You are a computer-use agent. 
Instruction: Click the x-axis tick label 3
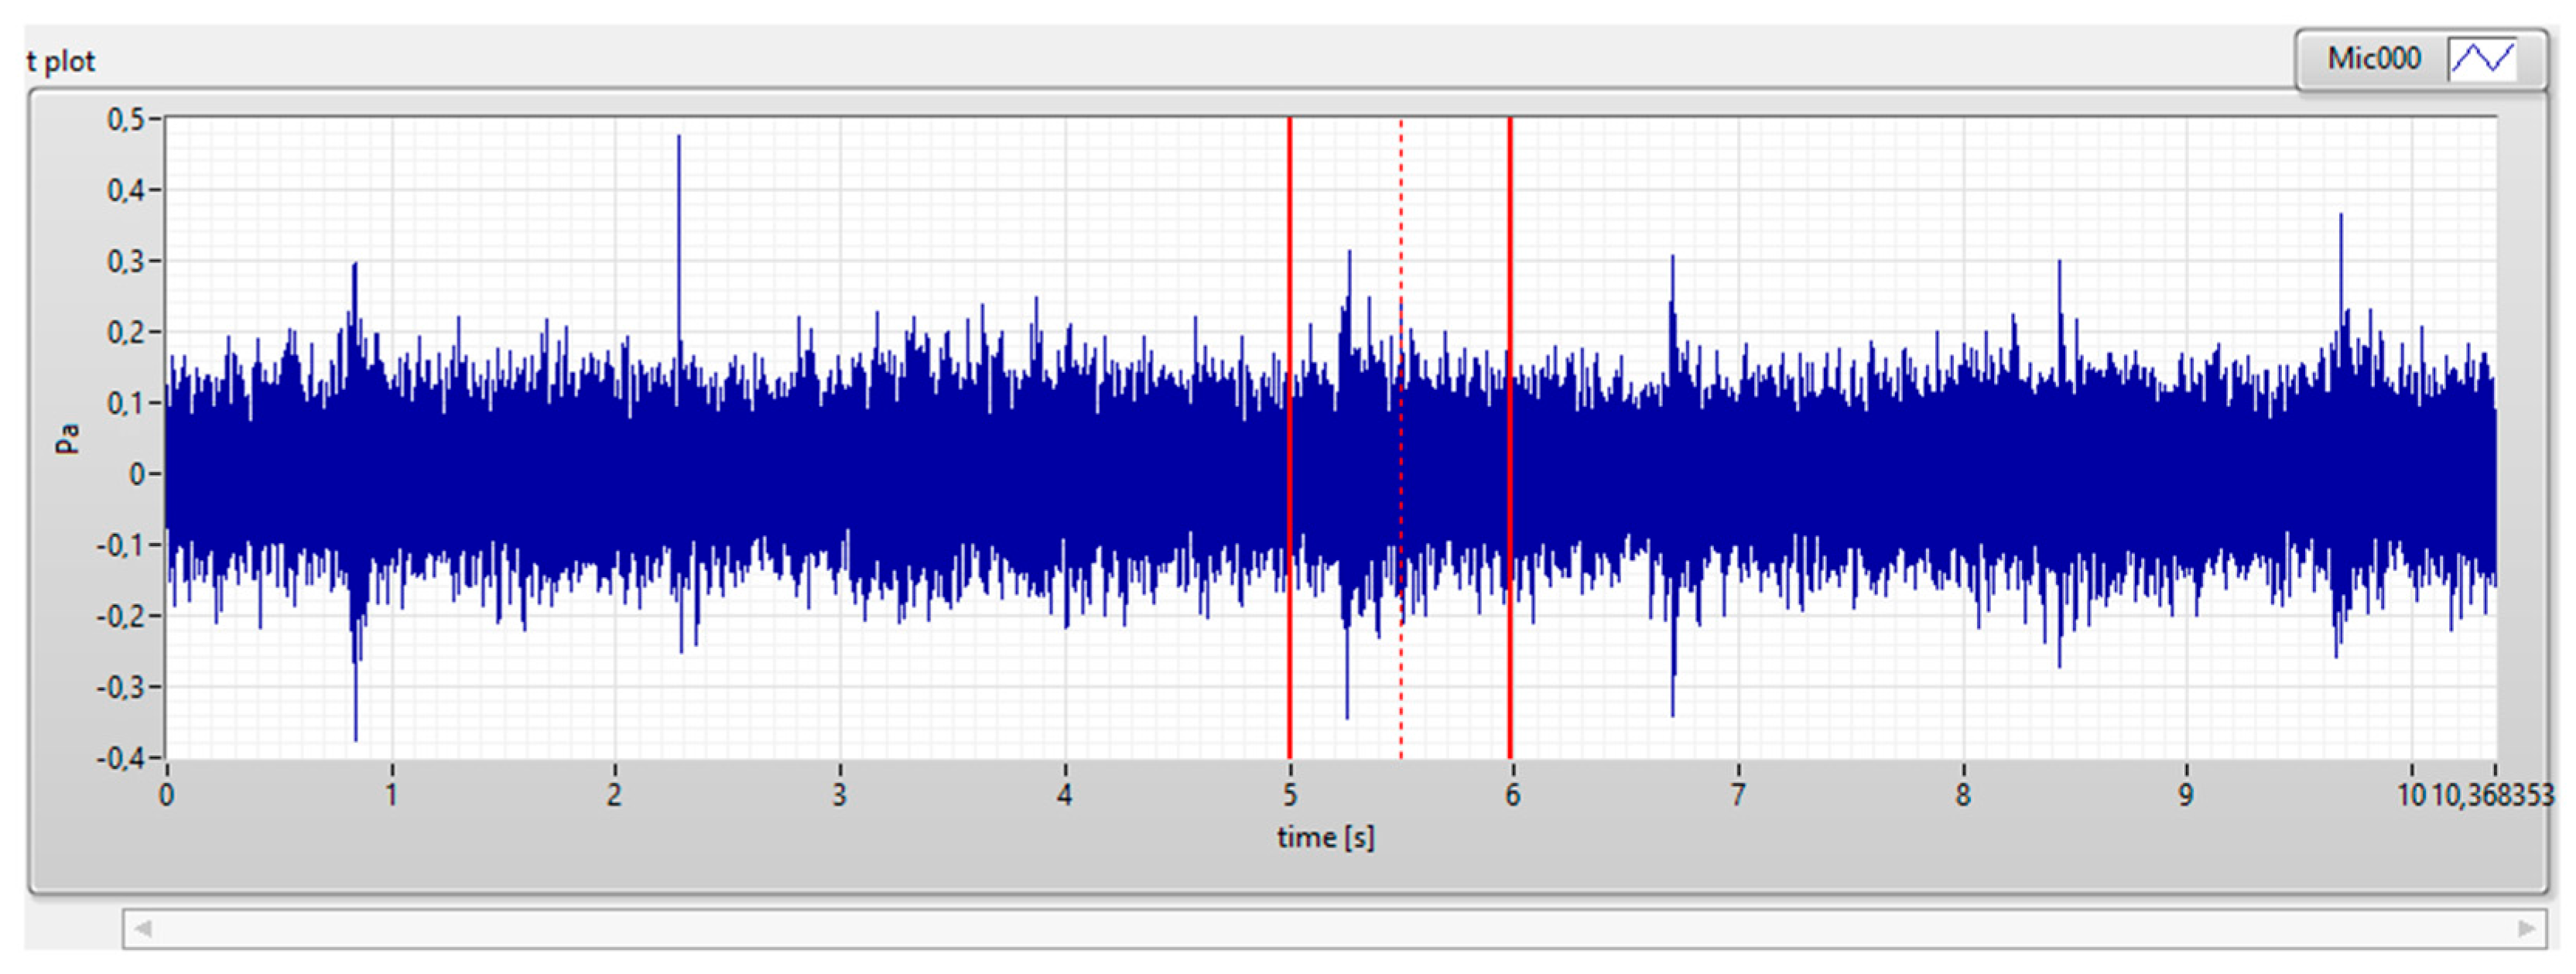pyautogui.click(x=840, y=796)
